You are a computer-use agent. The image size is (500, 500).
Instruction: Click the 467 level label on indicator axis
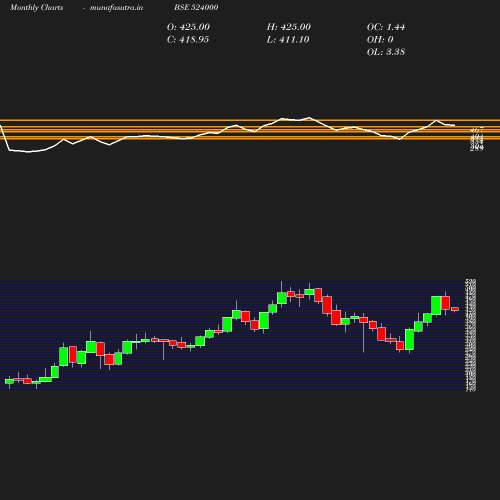tap(477, 130)
